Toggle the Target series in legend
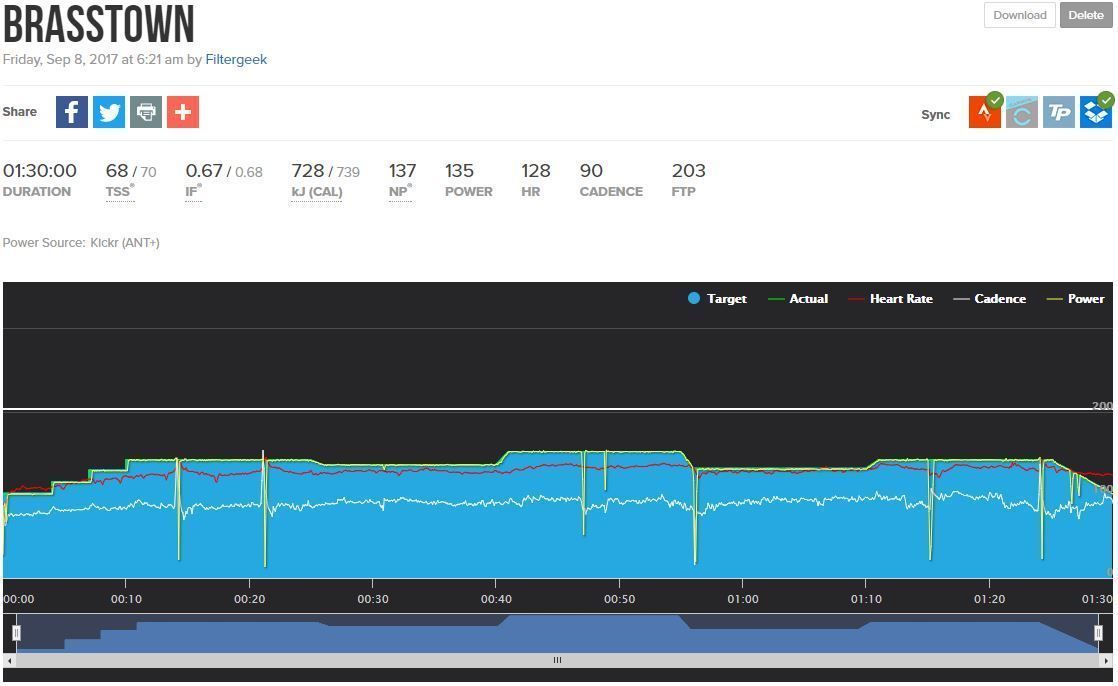Image resolution: width=1118 pixels, height=686 pixels. pos(717,299)
